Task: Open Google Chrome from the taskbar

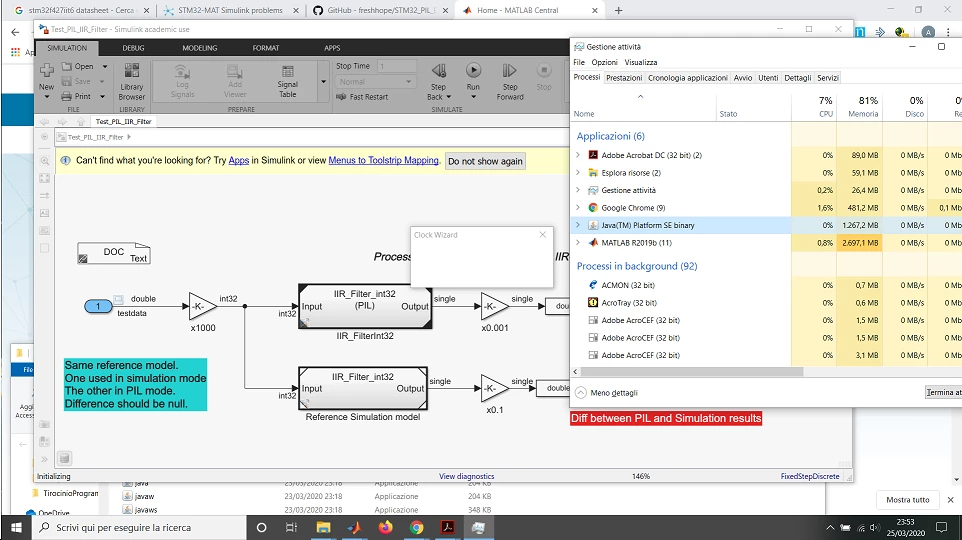Action: [x=417, y=527]
